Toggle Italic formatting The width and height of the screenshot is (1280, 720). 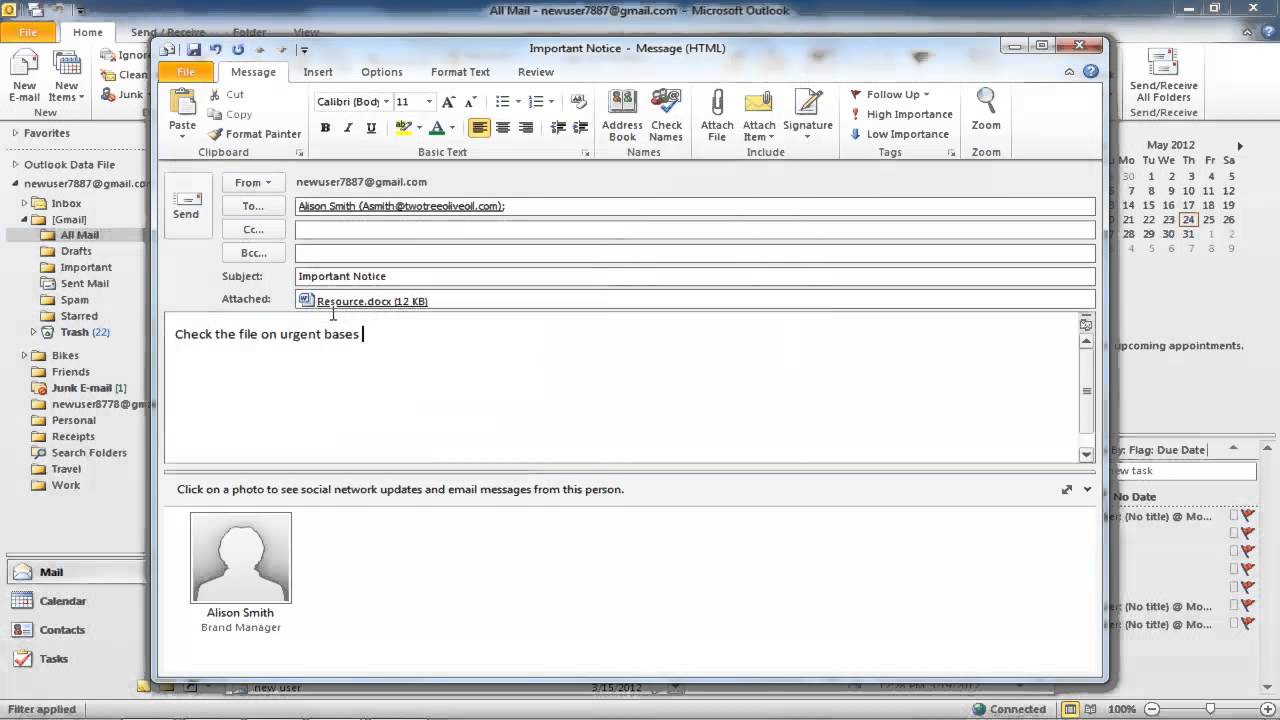pos(348,128)
